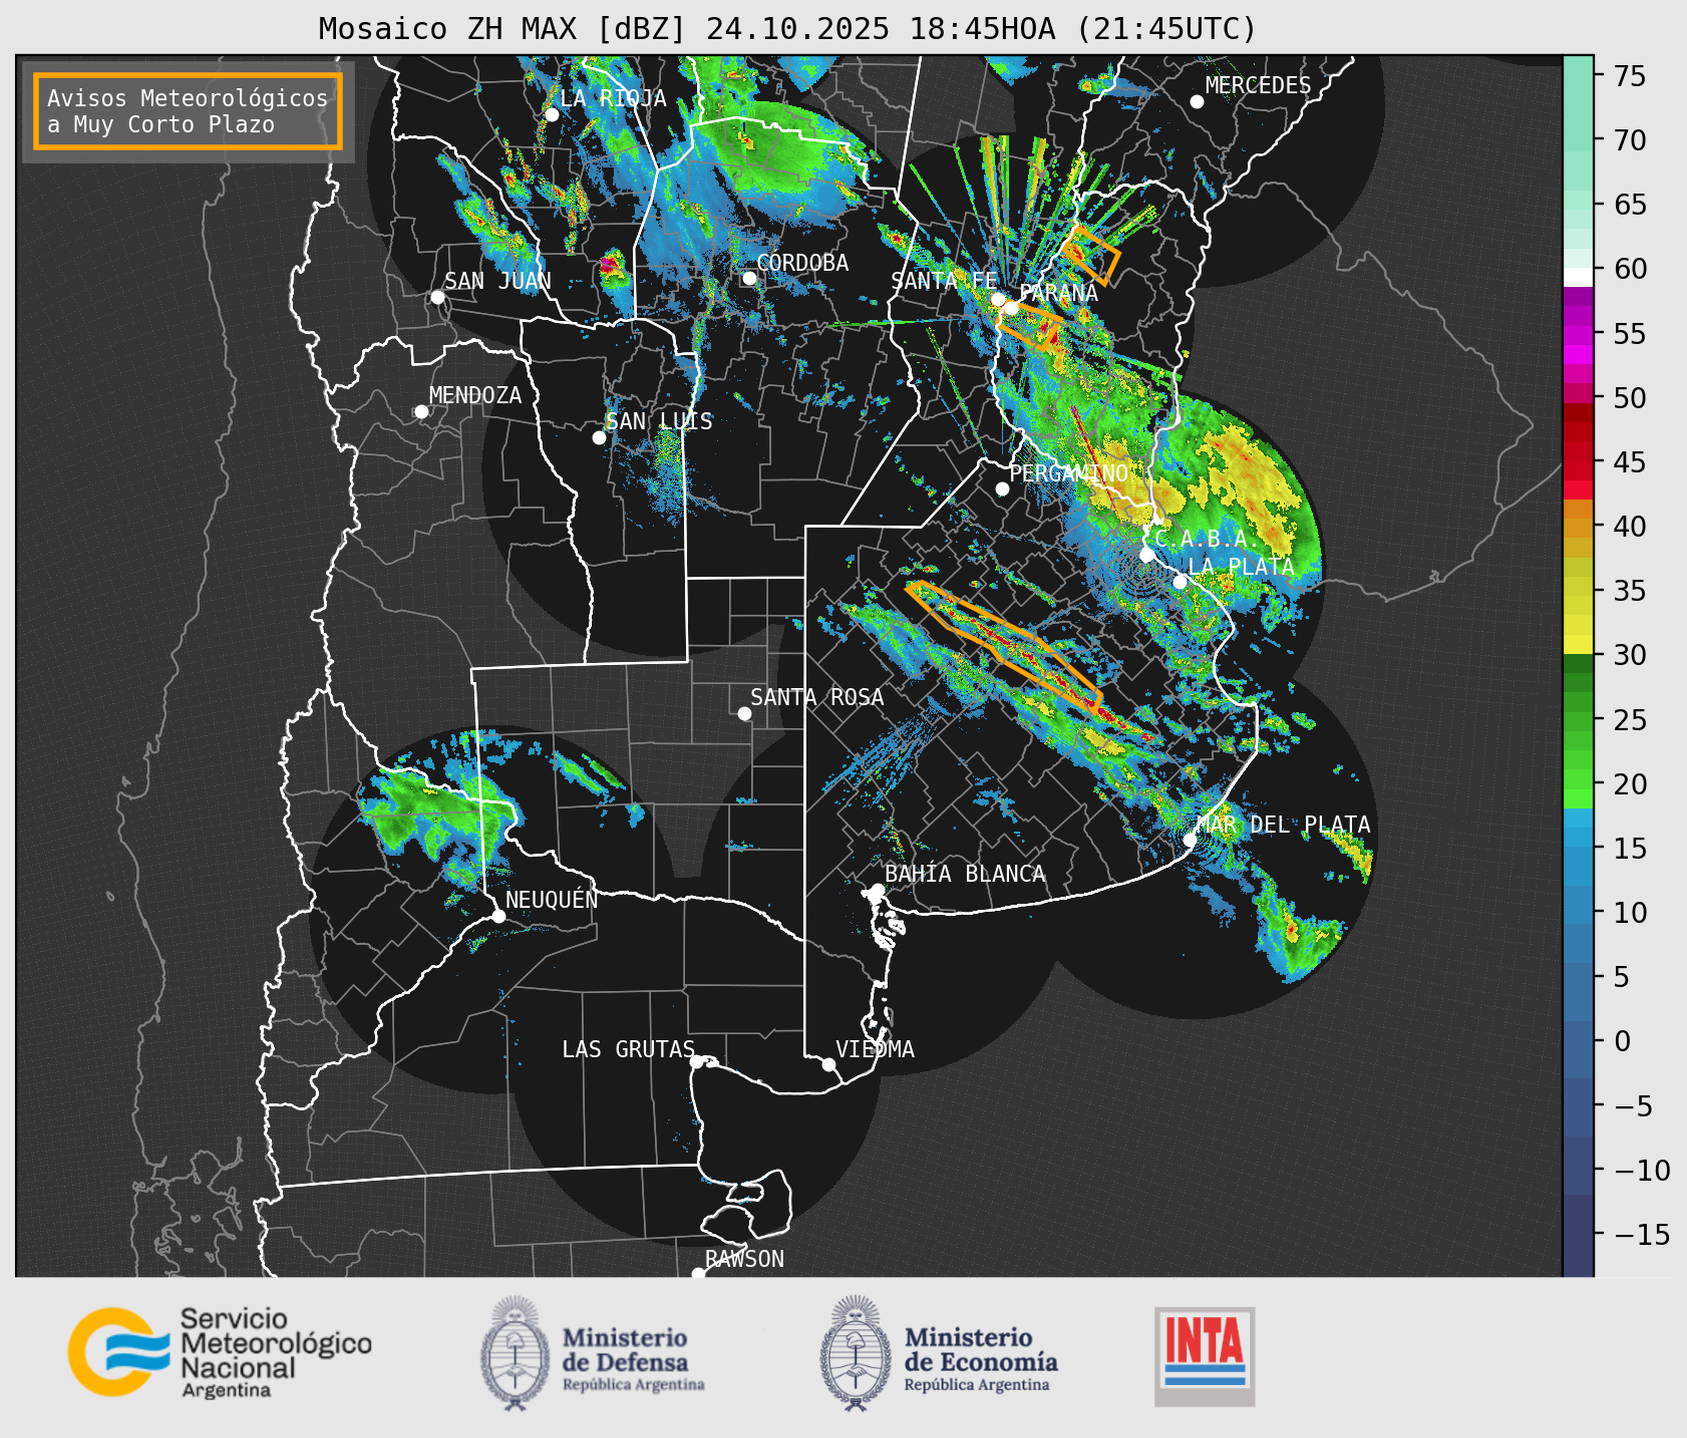Viewport: 1687px width, 1438px height.
Task: Click the Servicio Meteorológico Nacional logo
Action: click(219, 1352)
